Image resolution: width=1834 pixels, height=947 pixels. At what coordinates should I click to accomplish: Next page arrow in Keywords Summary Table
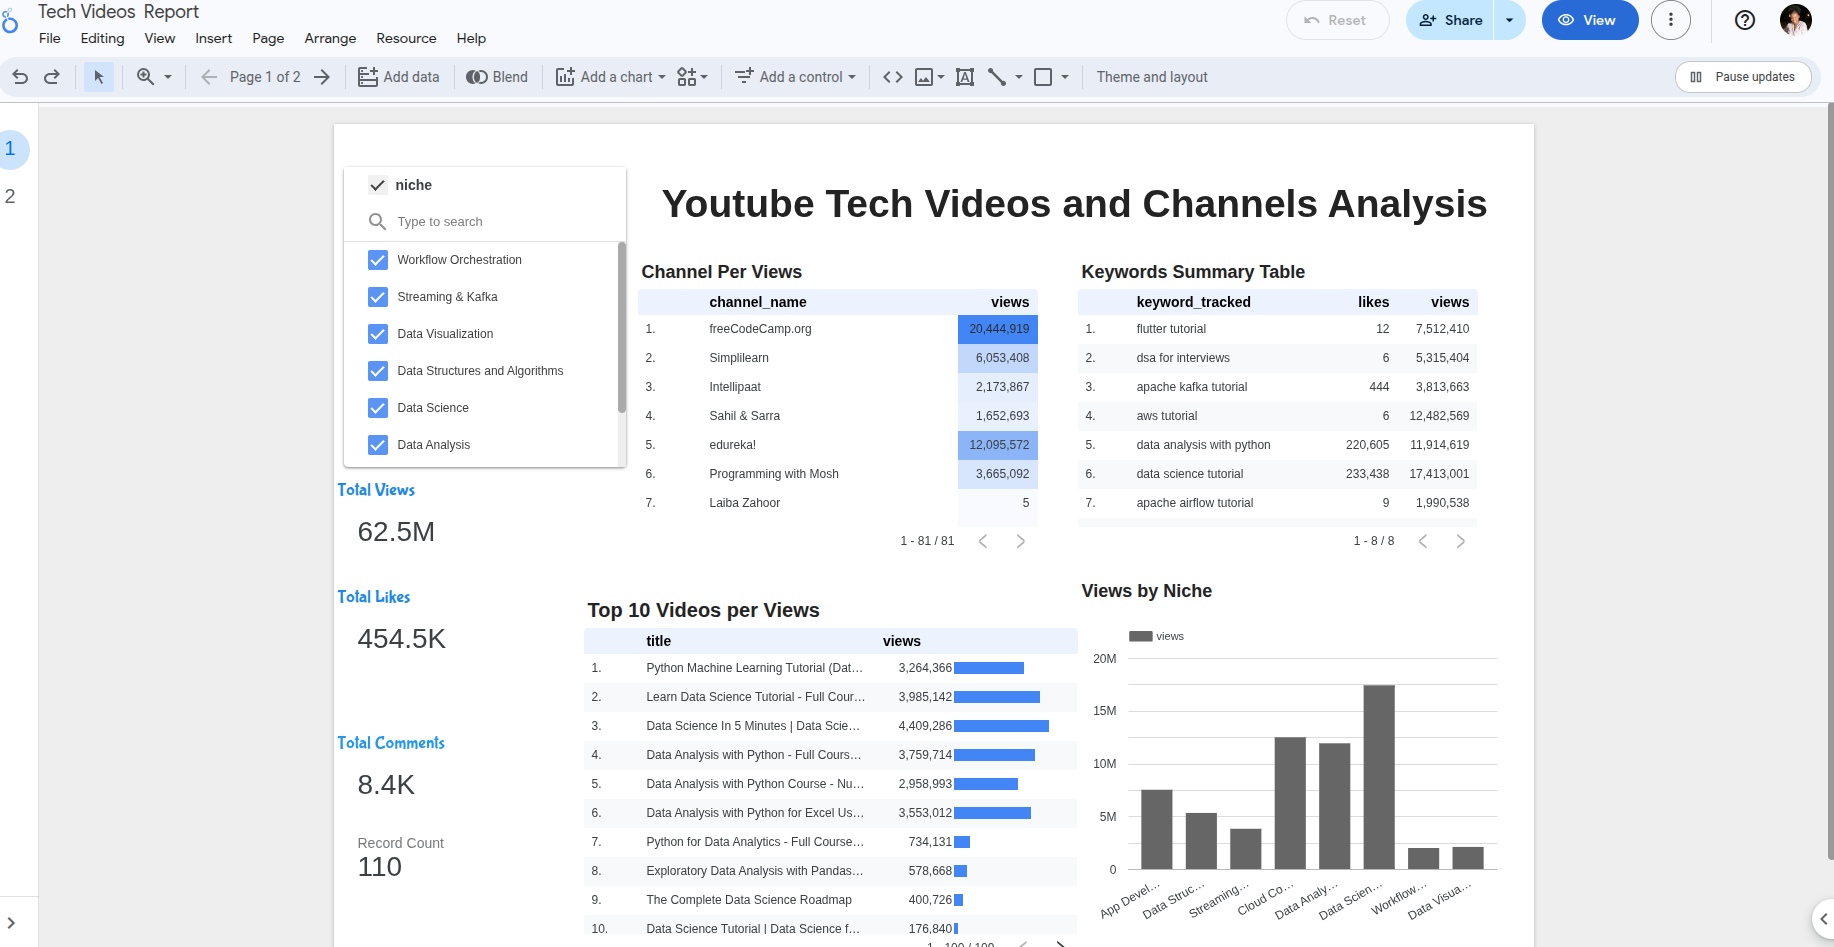(1461, 541)
